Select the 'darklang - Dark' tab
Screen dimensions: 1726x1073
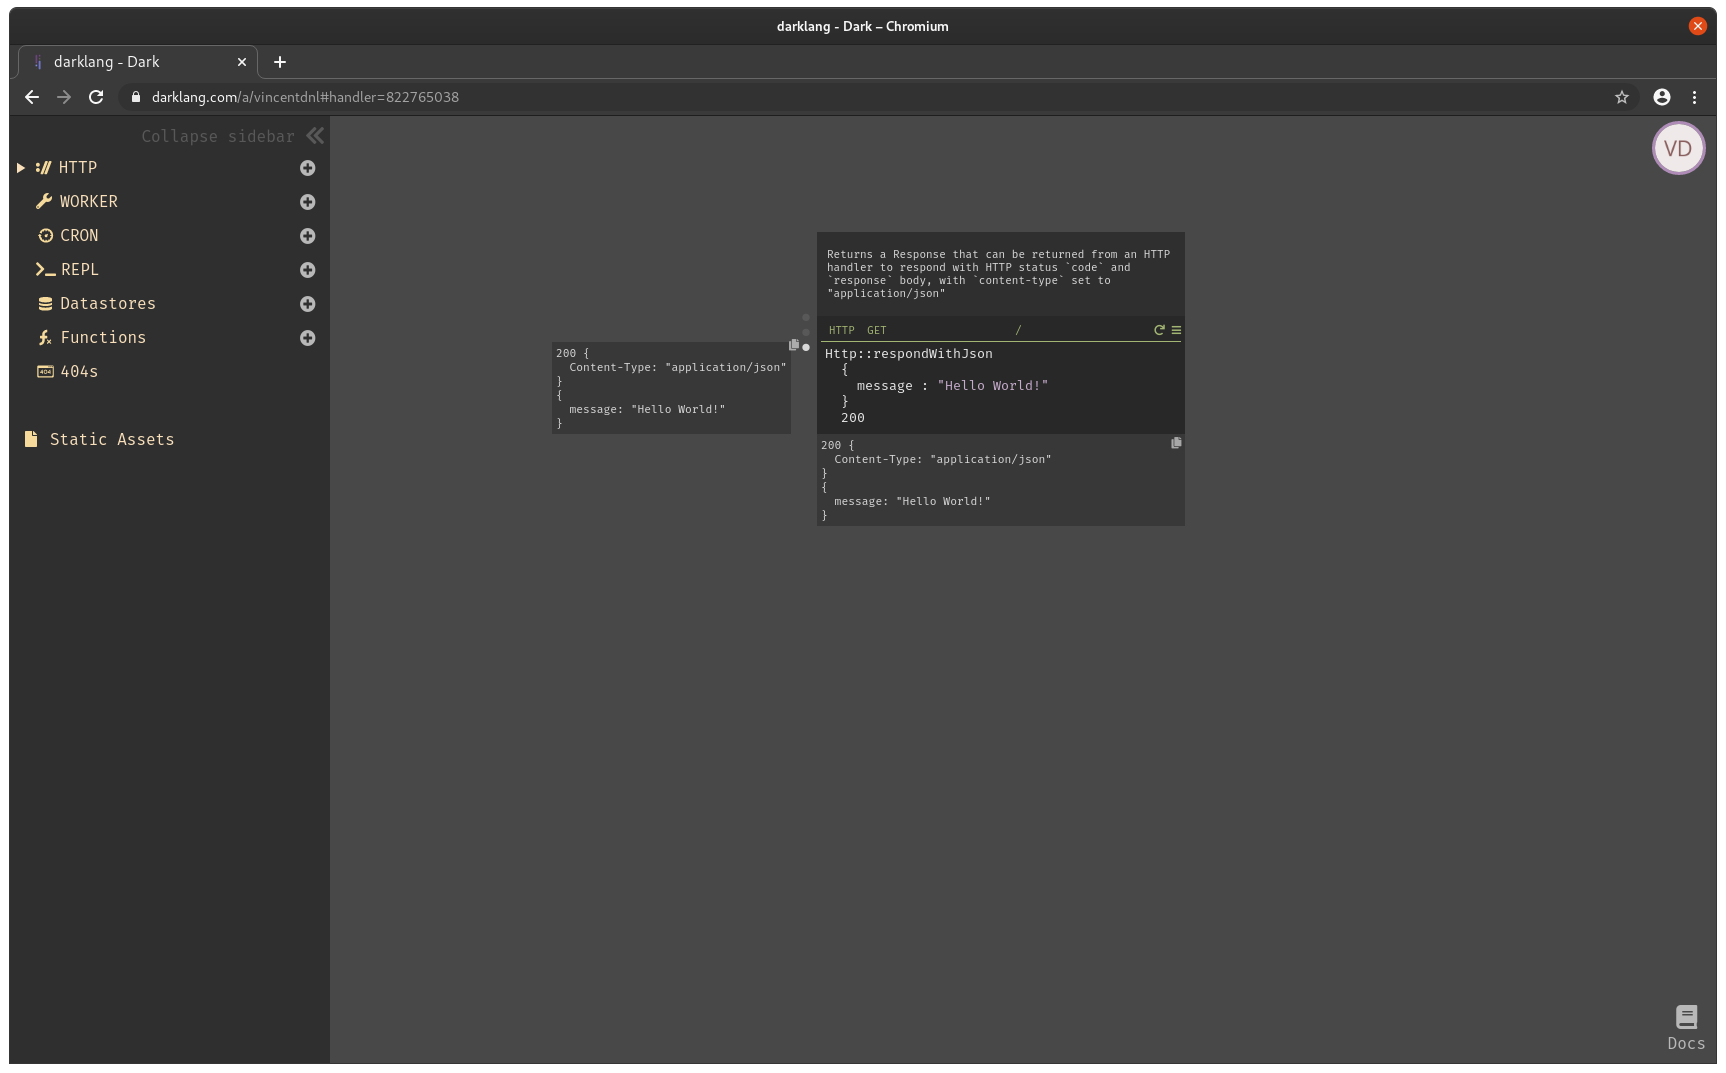point(138,62)
